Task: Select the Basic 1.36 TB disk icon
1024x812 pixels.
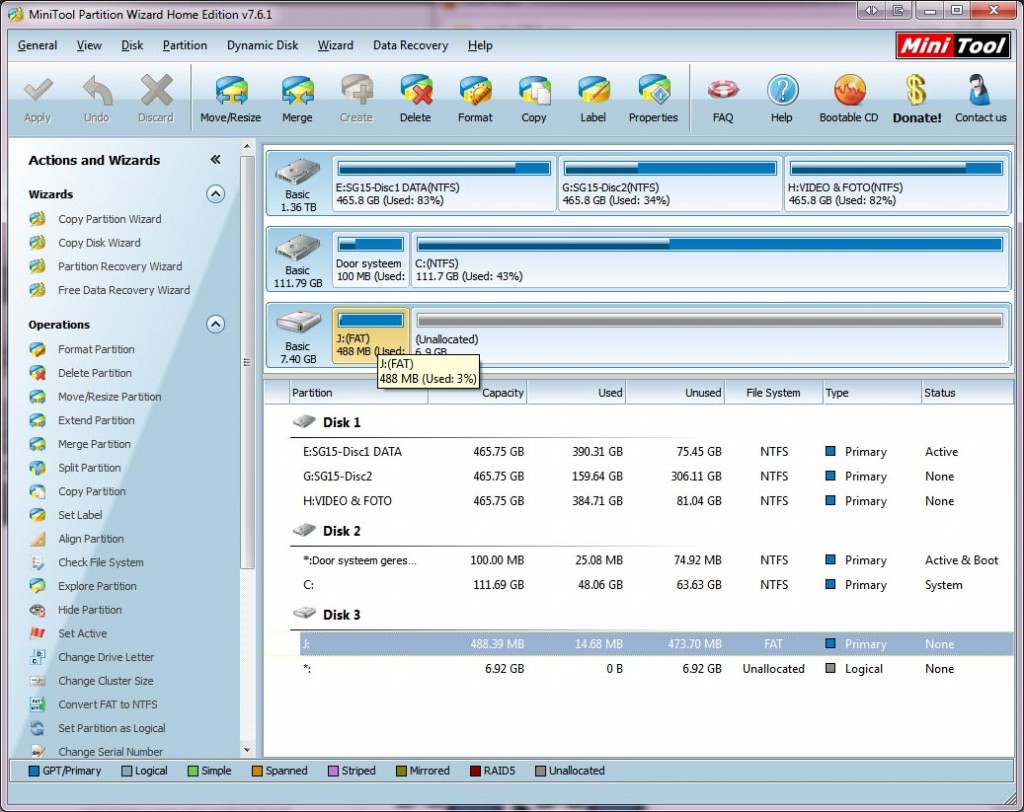Action: (298, 172)
